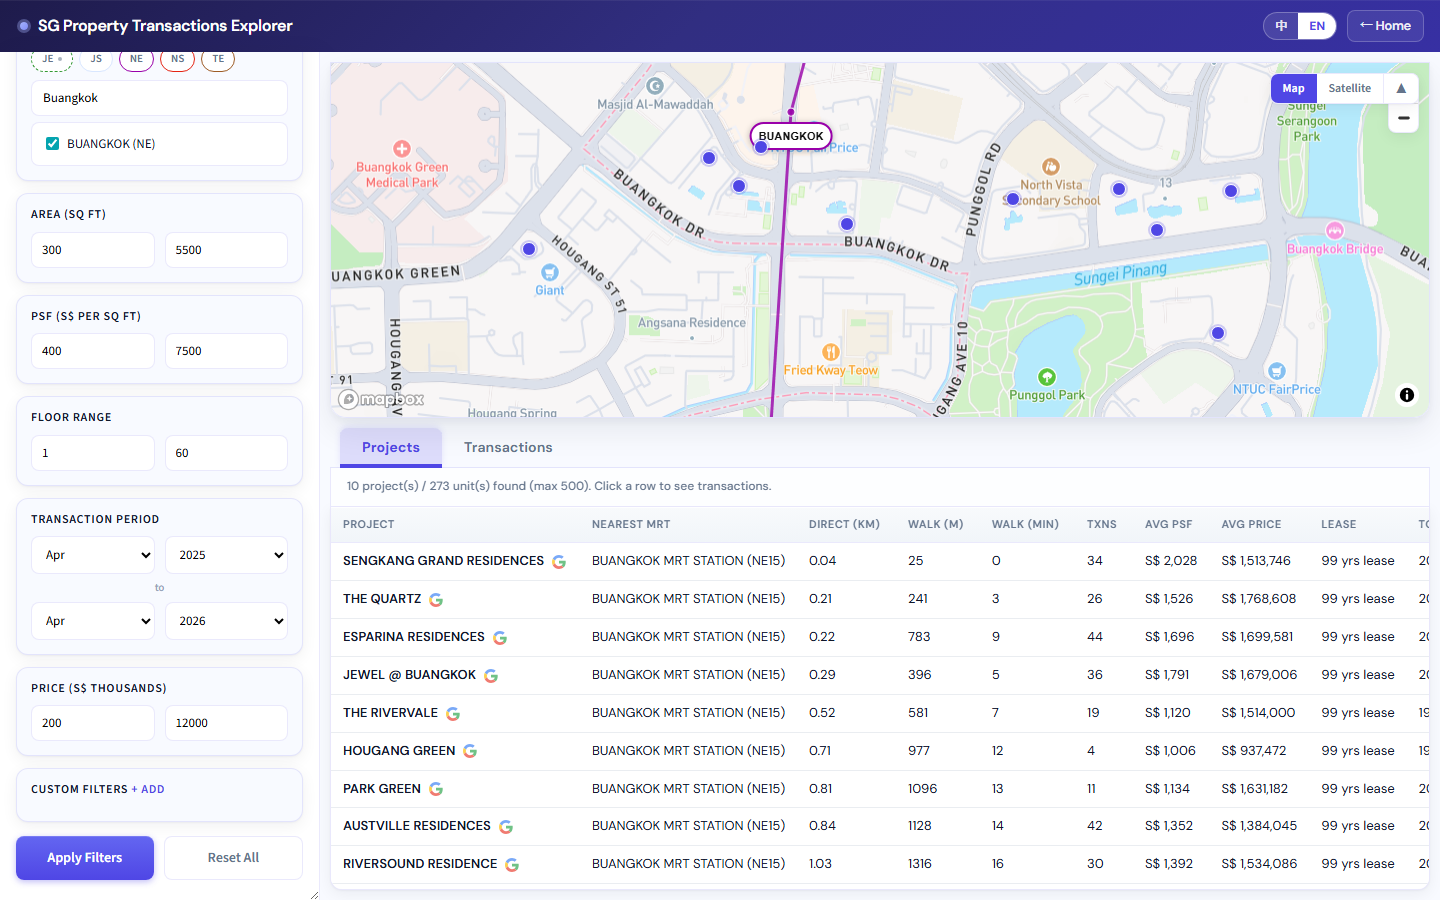Switch language to EN

[x=1317, y=26]
